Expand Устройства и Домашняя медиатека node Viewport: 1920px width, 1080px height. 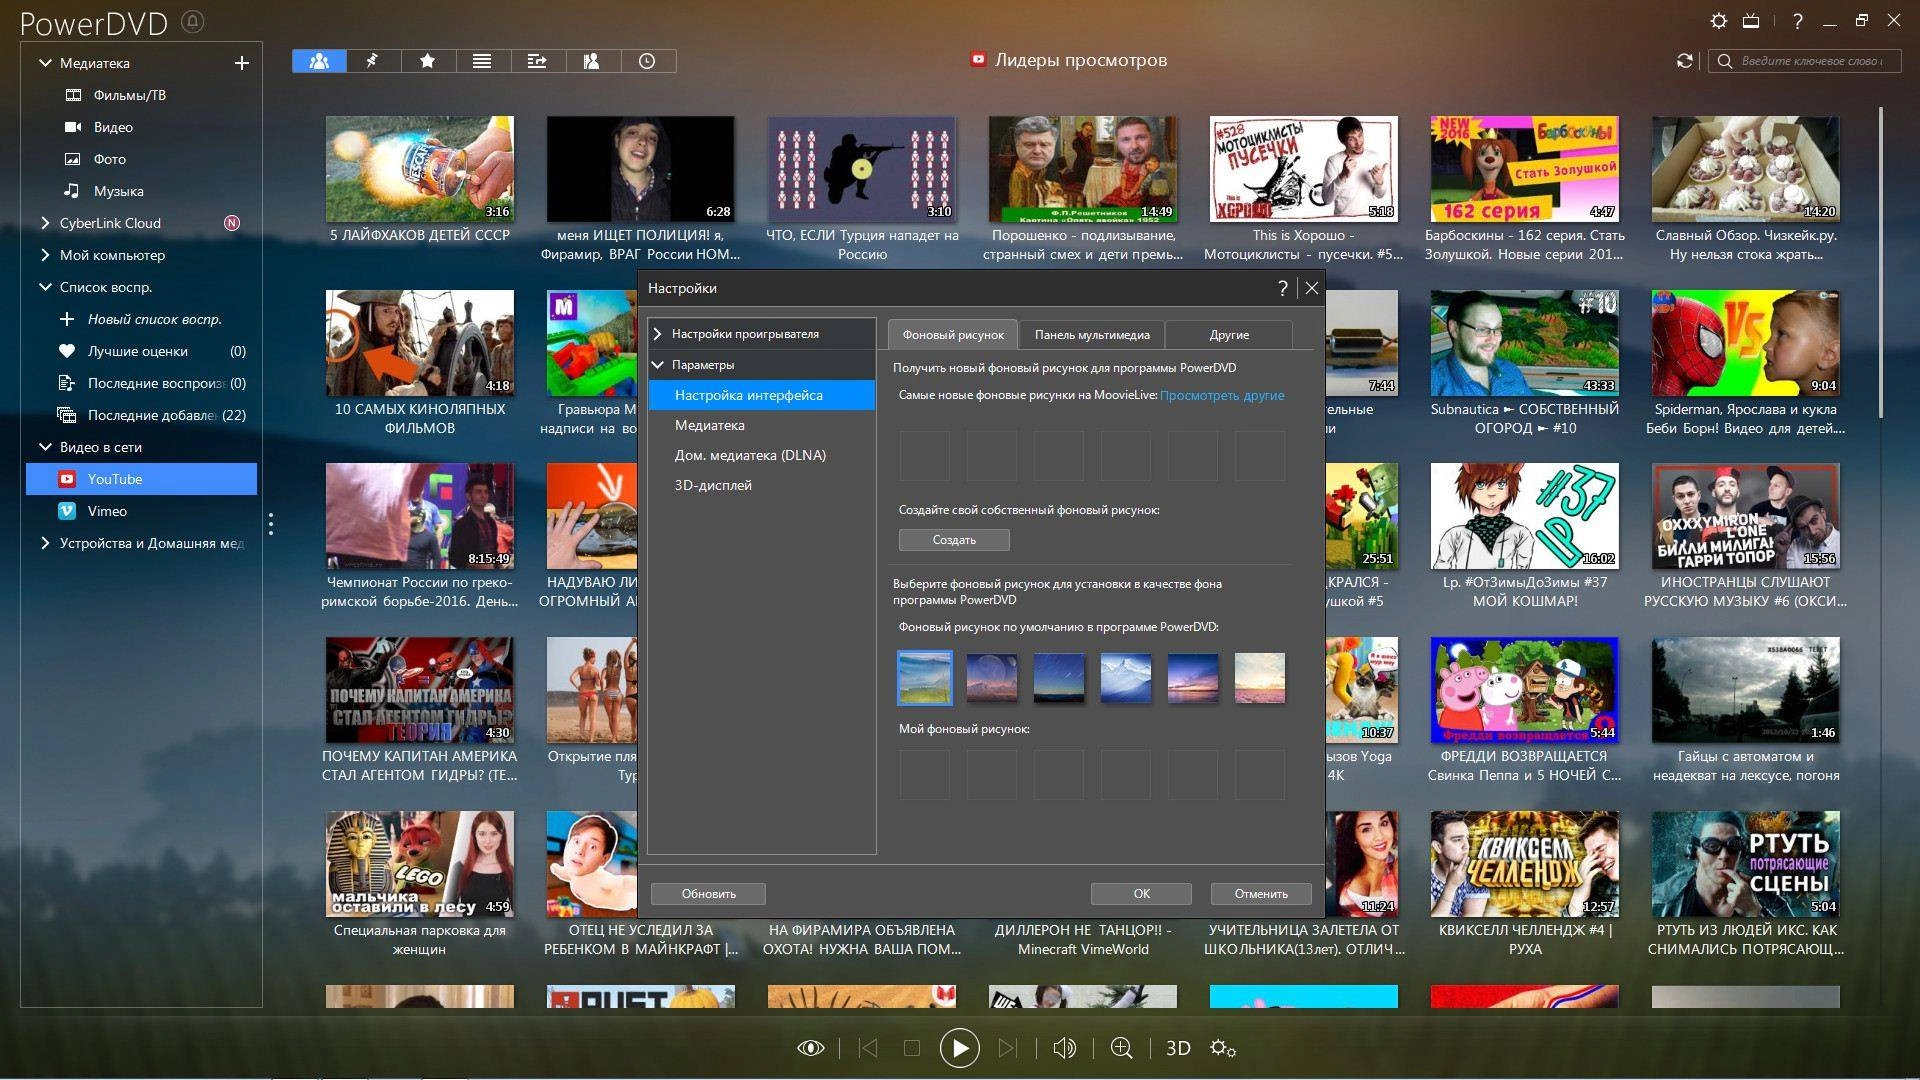(x=45, y=543)
